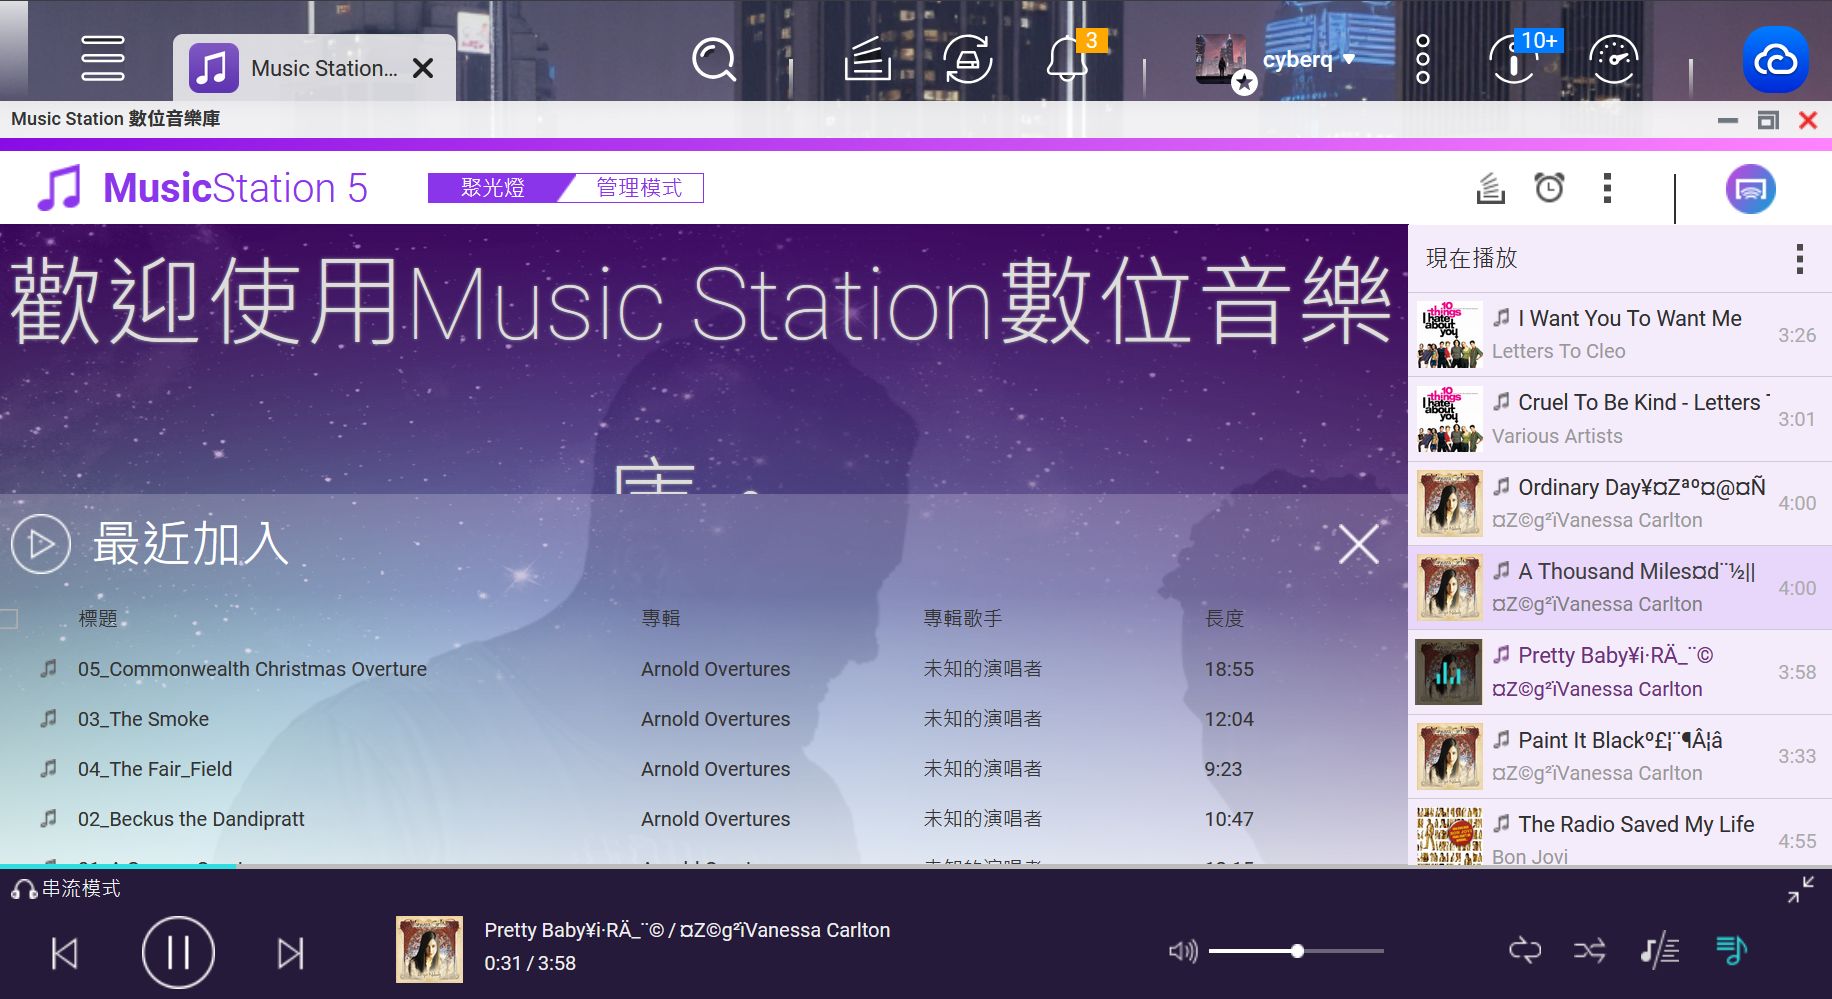
Task: Toggle 串流模式 streaming mode headphones
Action: pyautogui.click(x=66, y=888)
